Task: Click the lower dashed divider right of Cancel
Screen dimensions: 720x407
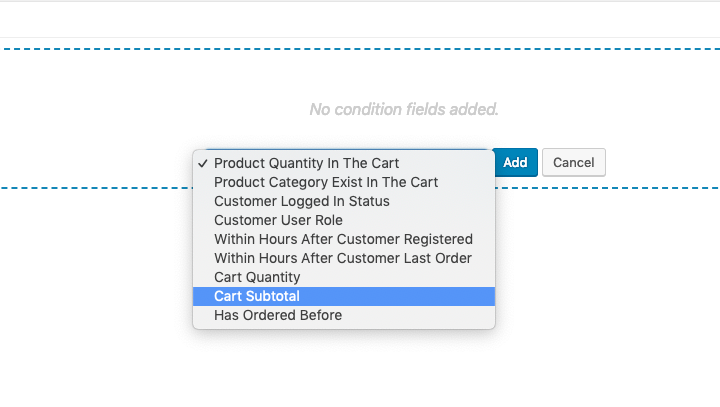Action: pyautogui.click(x=660, y=187)
